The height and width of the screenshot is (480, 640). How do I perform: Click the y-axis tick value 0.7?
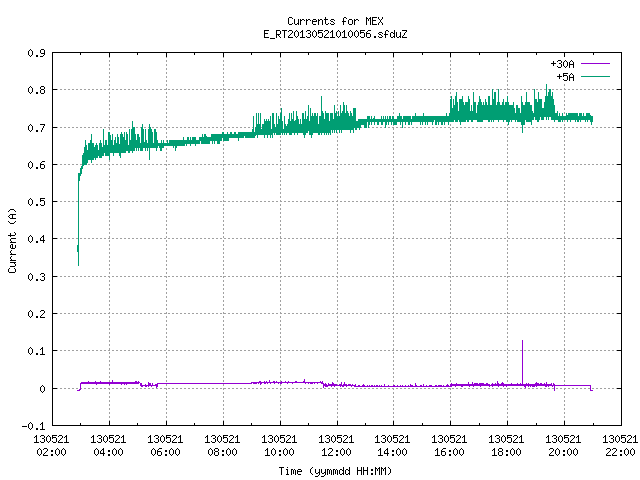click(x=36, y=128)
